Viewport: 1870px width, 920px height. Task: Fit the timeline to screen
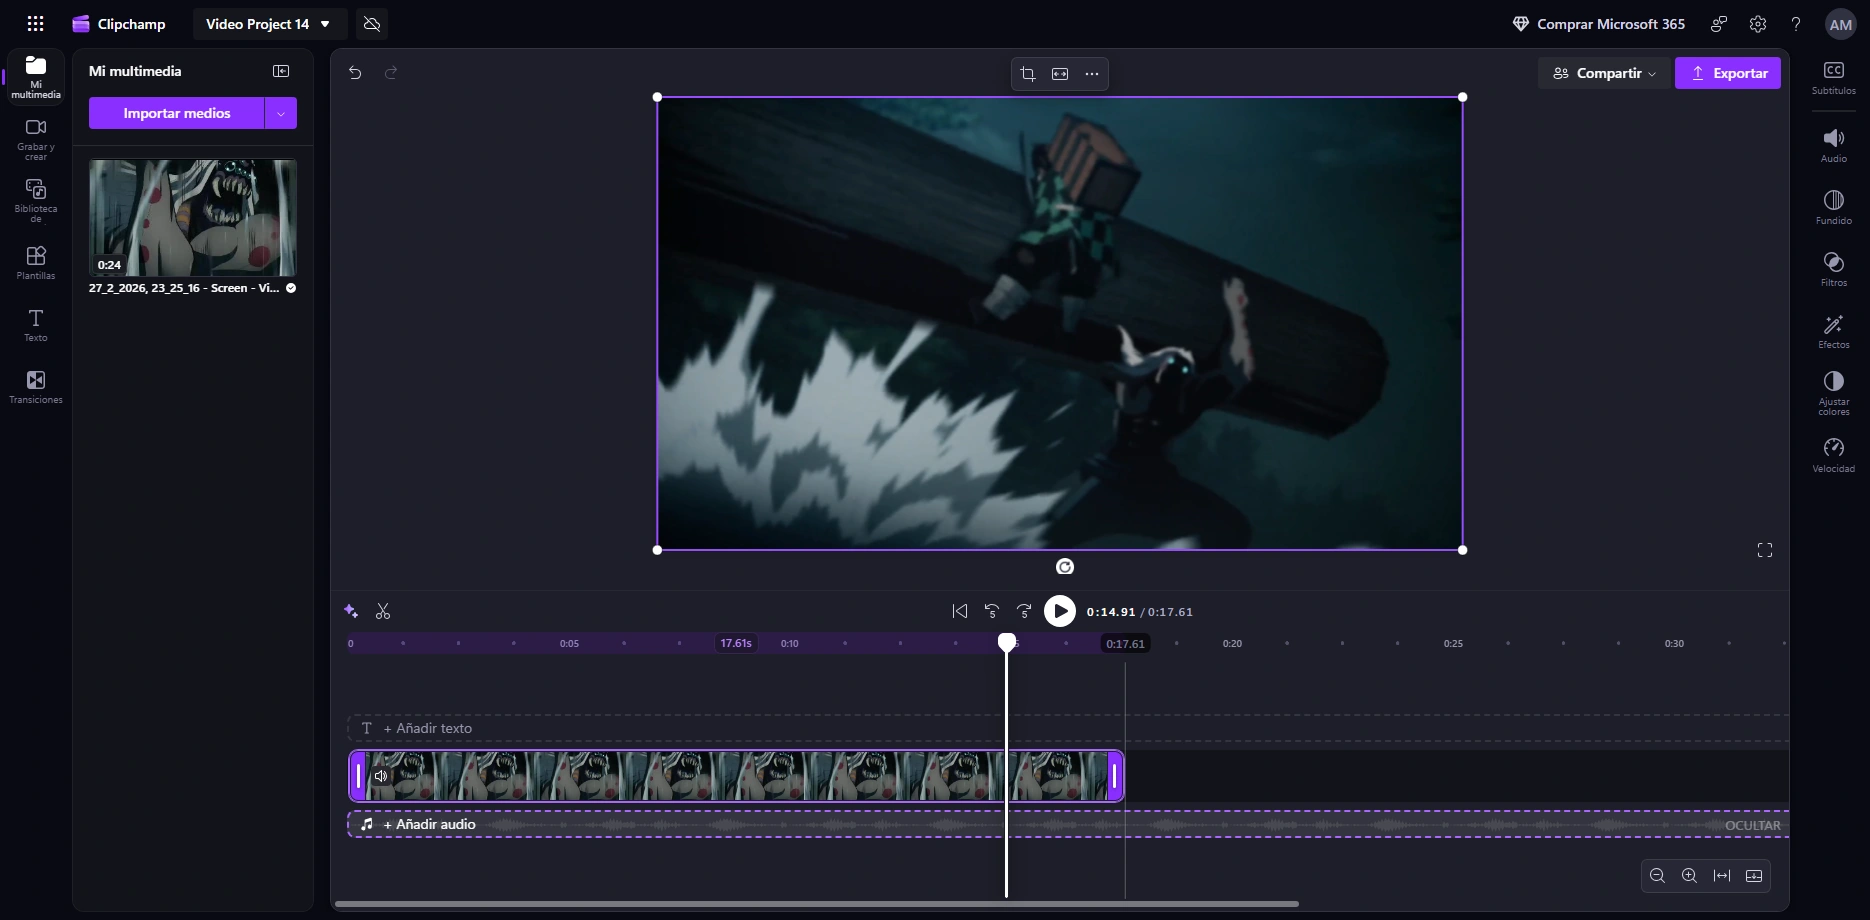click(1722, 876)
